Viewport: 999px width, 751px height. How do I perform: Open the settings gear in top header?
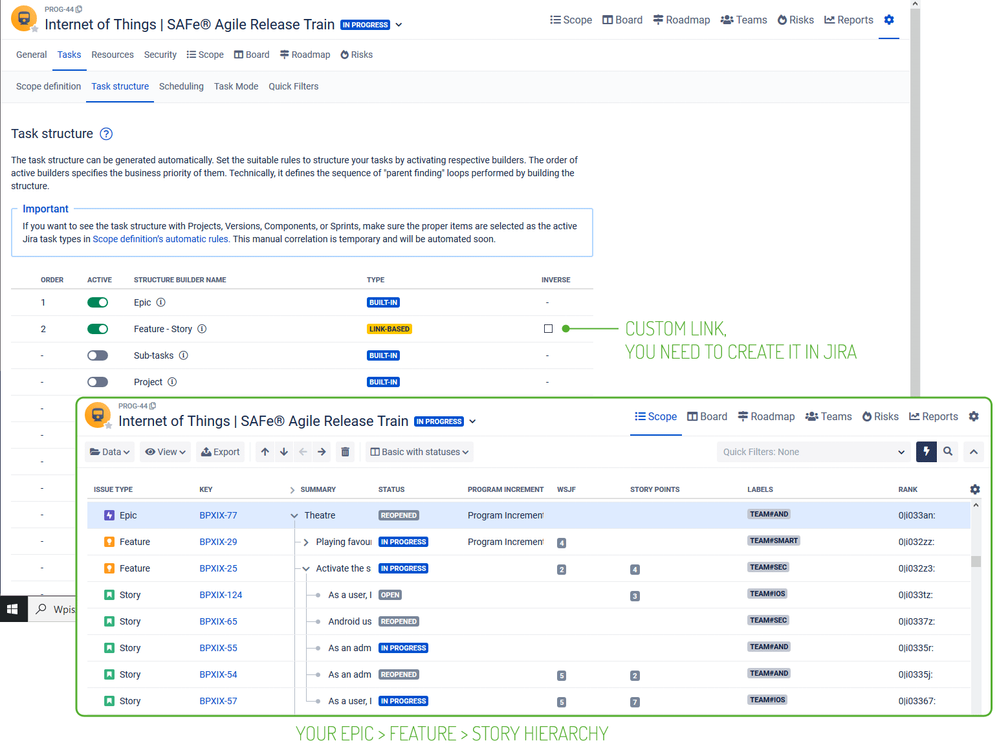889,20
